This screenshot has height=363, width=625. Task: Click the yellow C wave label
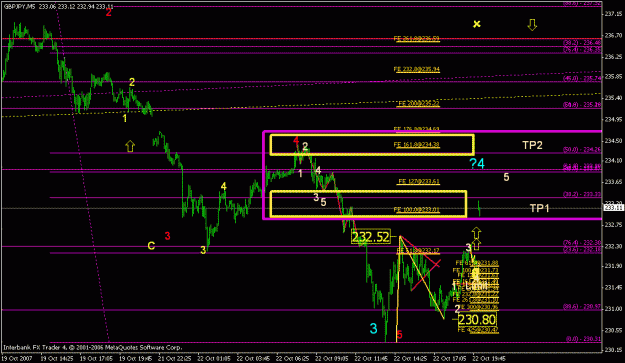pyautogui.click(x=151, y=246)
